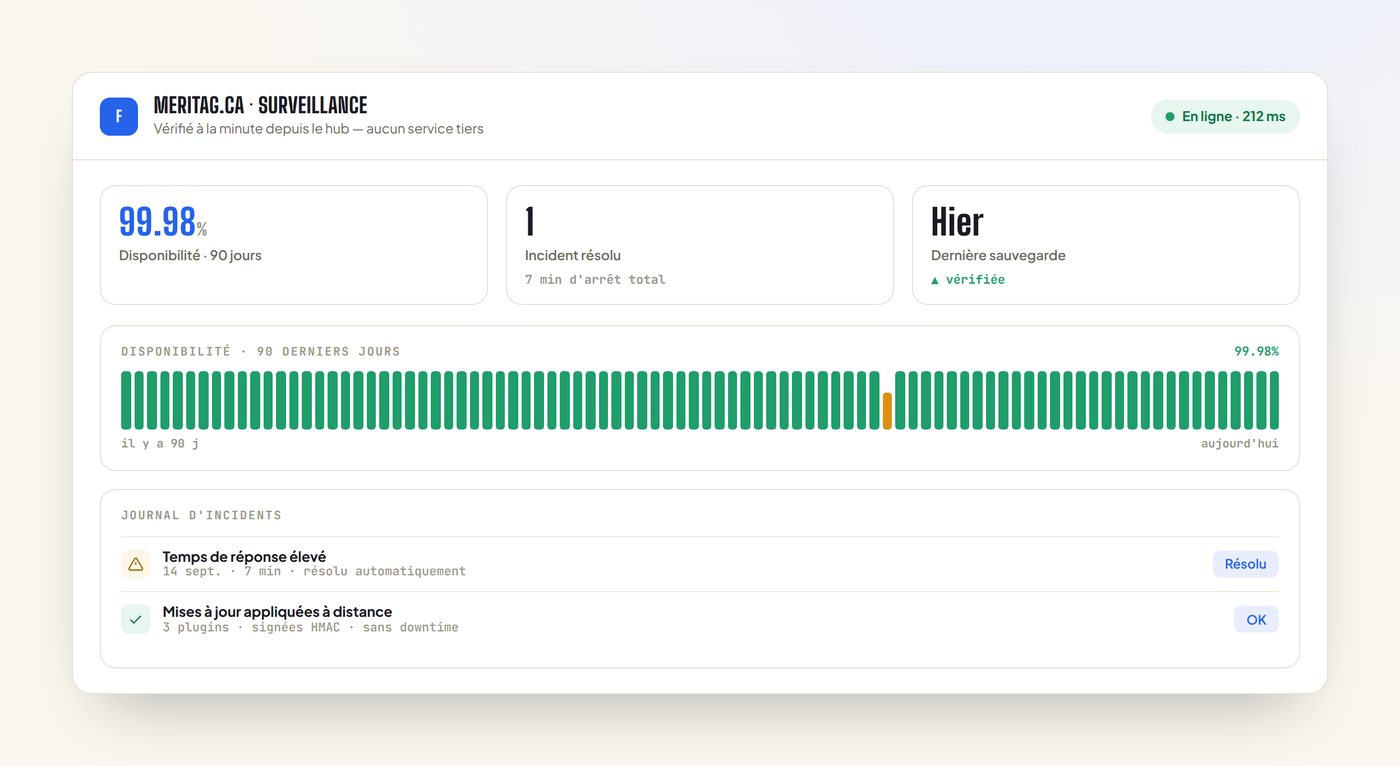Click the "MERITAG.CA · SURVEILLANCE" title
The image size is (1400, 766).
pos(260,105)
